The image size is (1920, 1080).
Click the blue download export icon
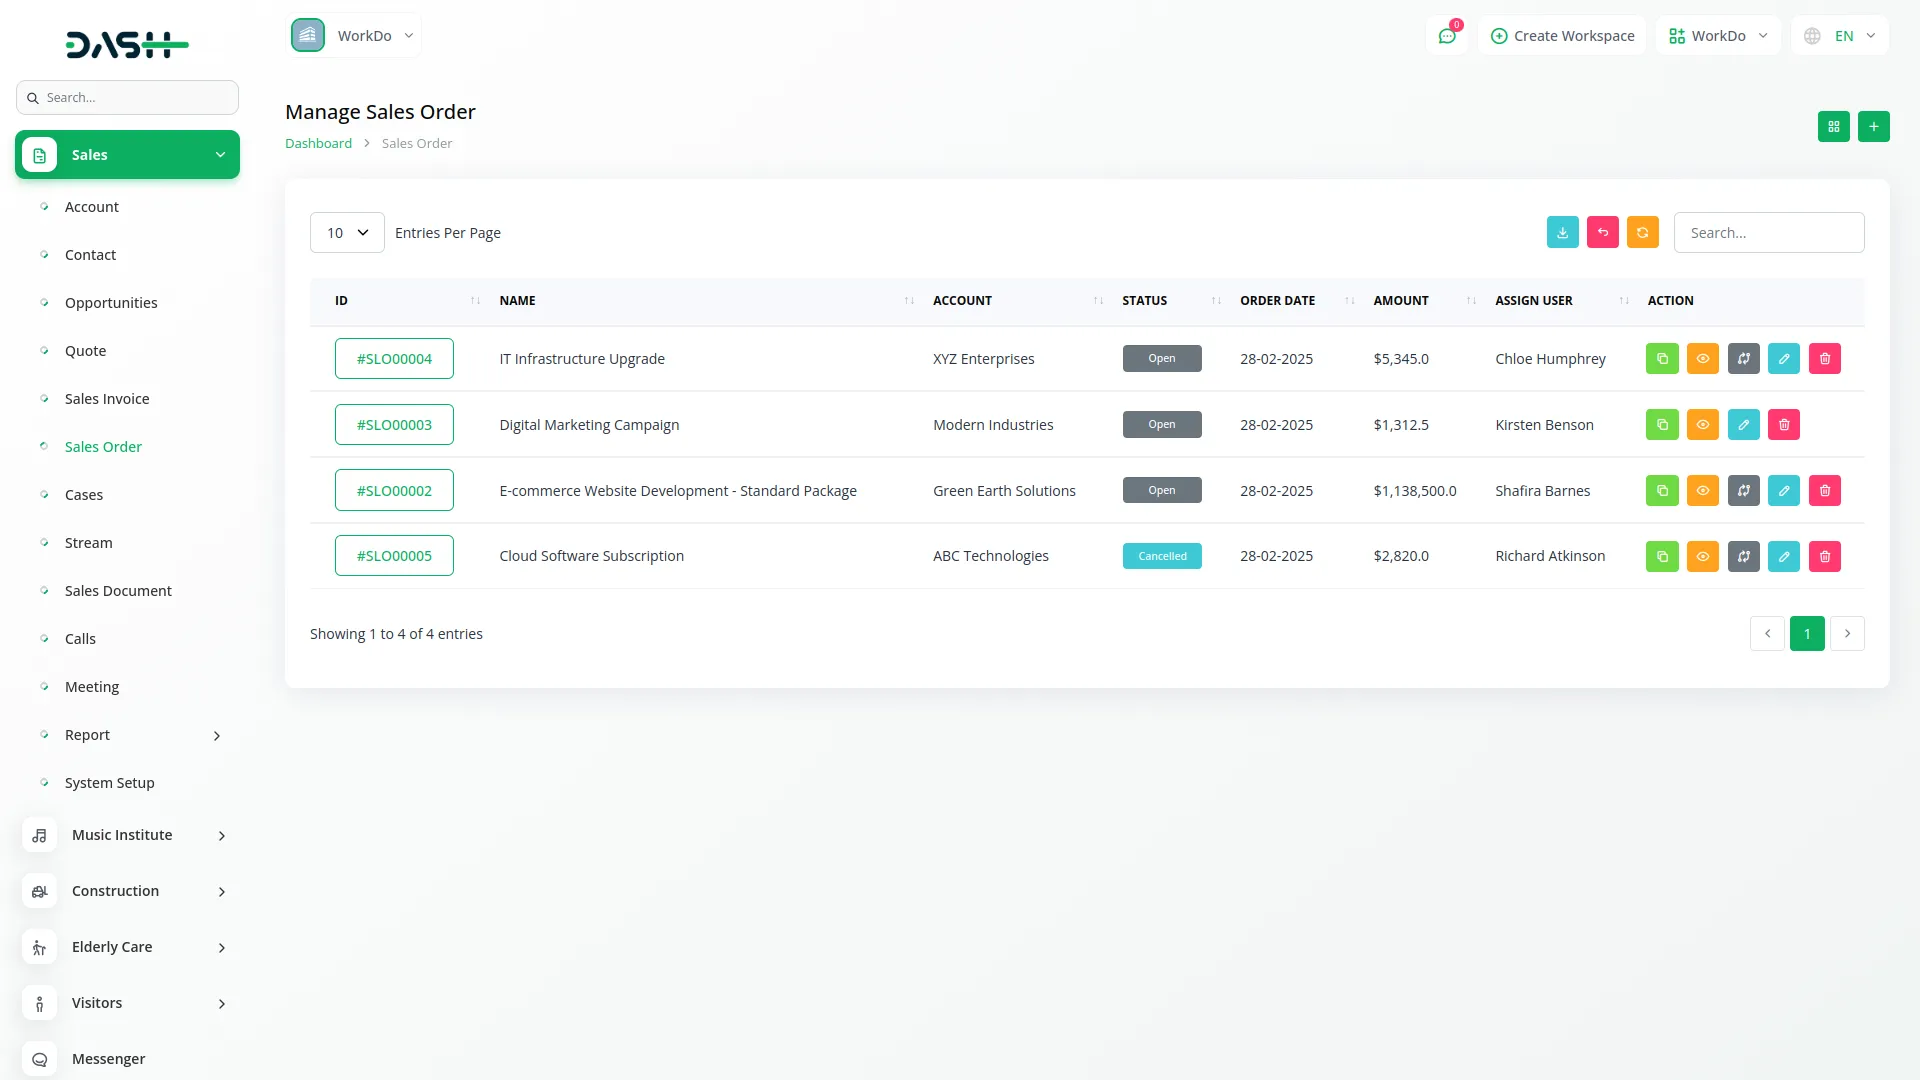(x=1562, y=232)
